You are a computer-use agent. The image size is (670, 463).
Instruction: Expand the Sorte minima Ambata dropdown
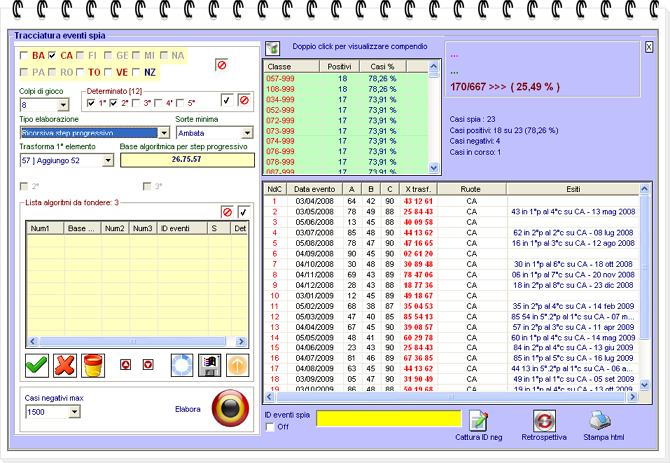[247, 133]
